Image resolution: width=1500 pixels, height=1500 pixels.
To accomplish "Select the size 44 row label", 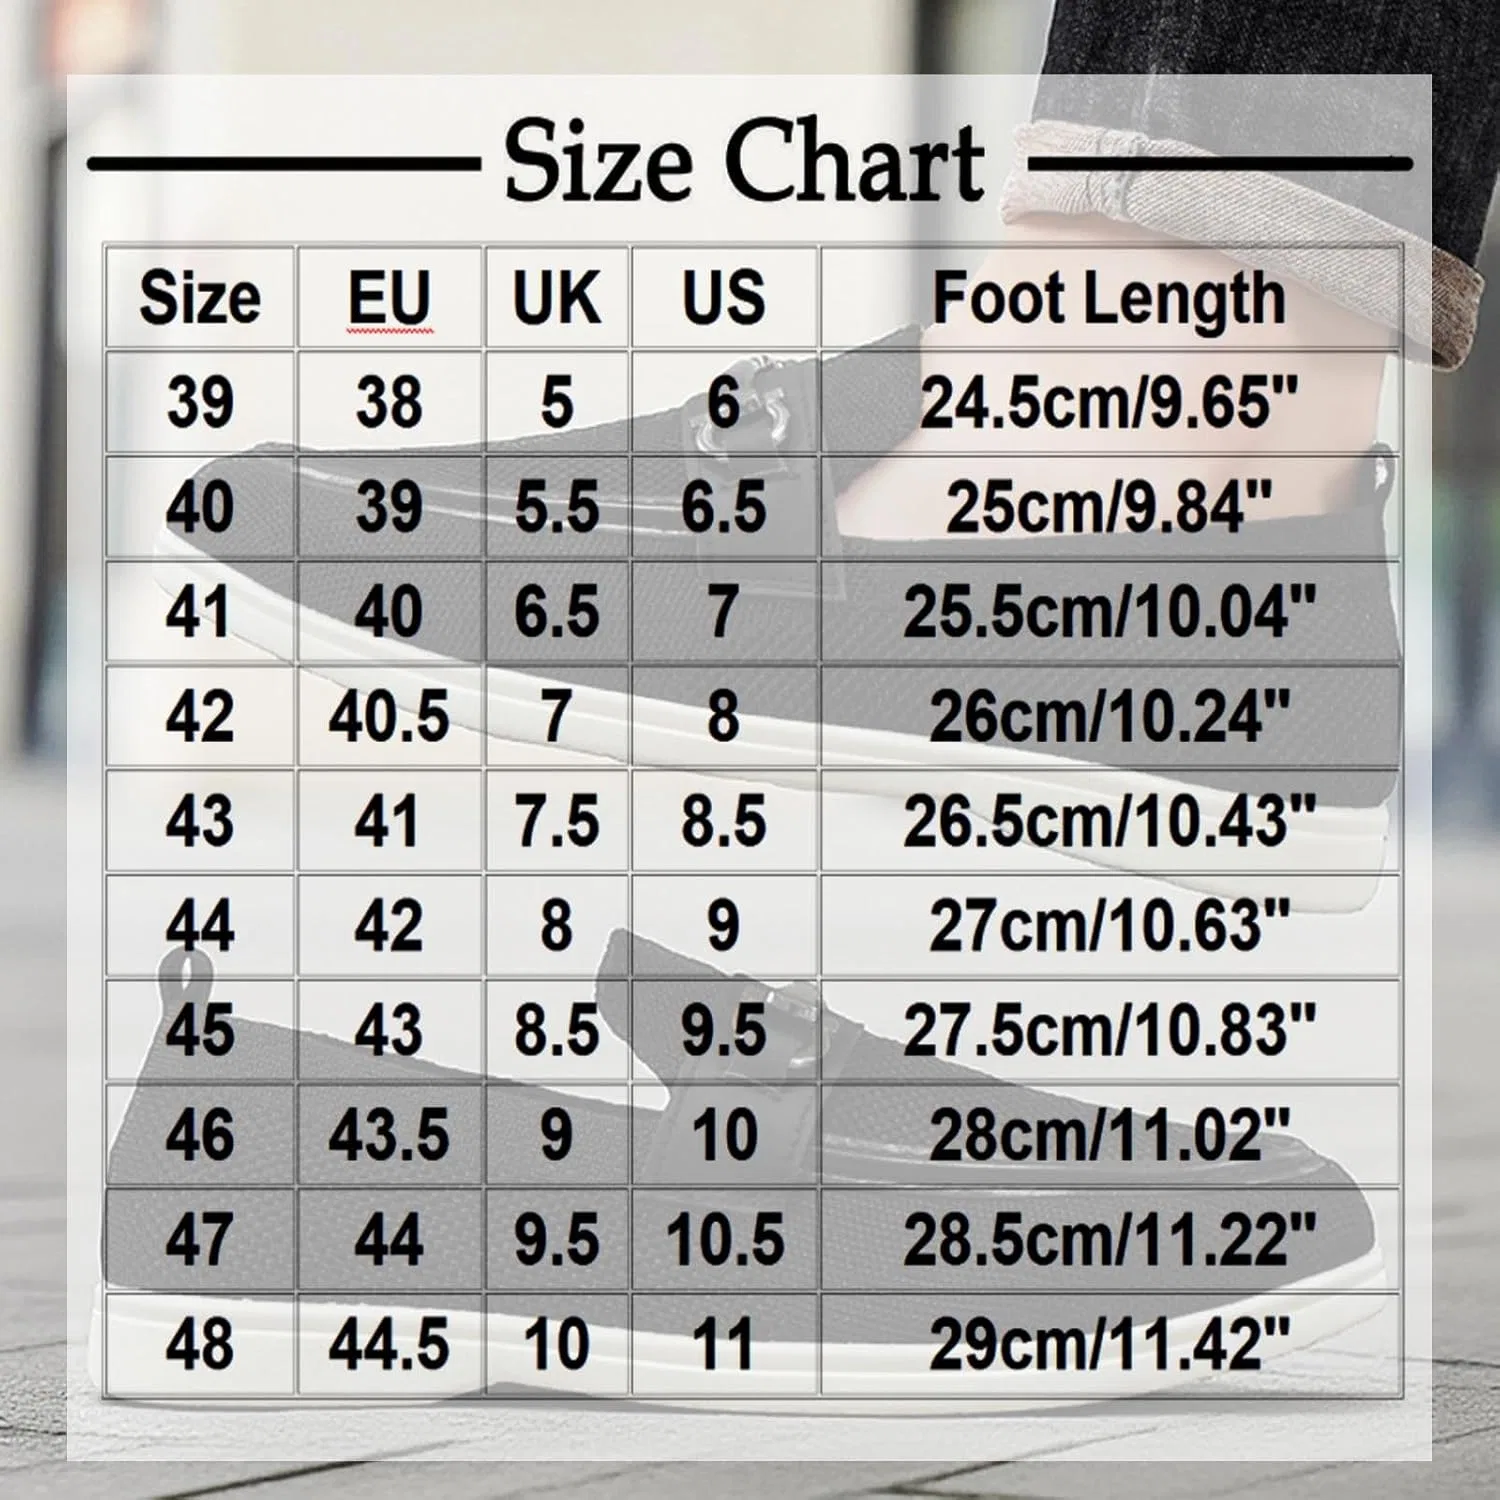I will pyautogui.click(x=200, y=926).
